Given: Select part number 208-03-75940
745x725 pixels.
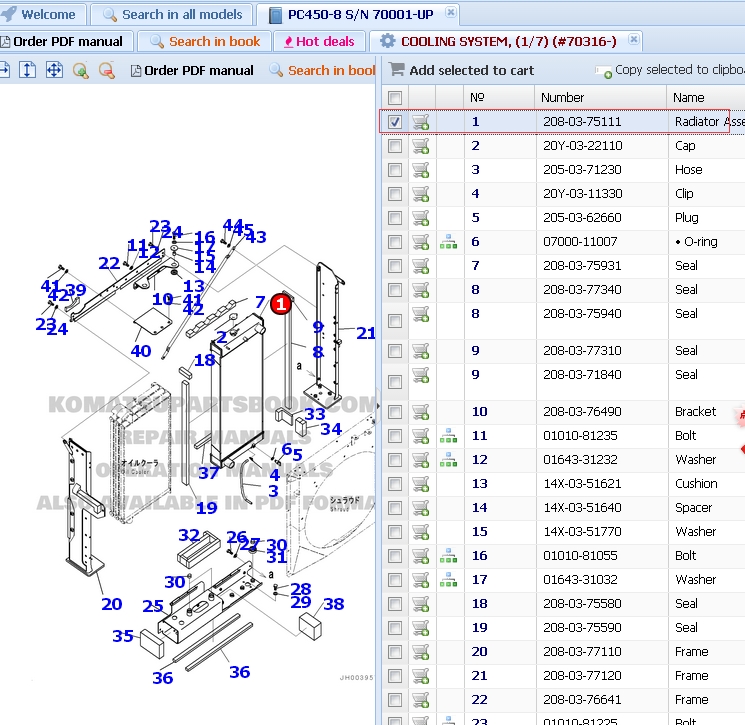Looking at the screenshot, I should click(582, 314).
